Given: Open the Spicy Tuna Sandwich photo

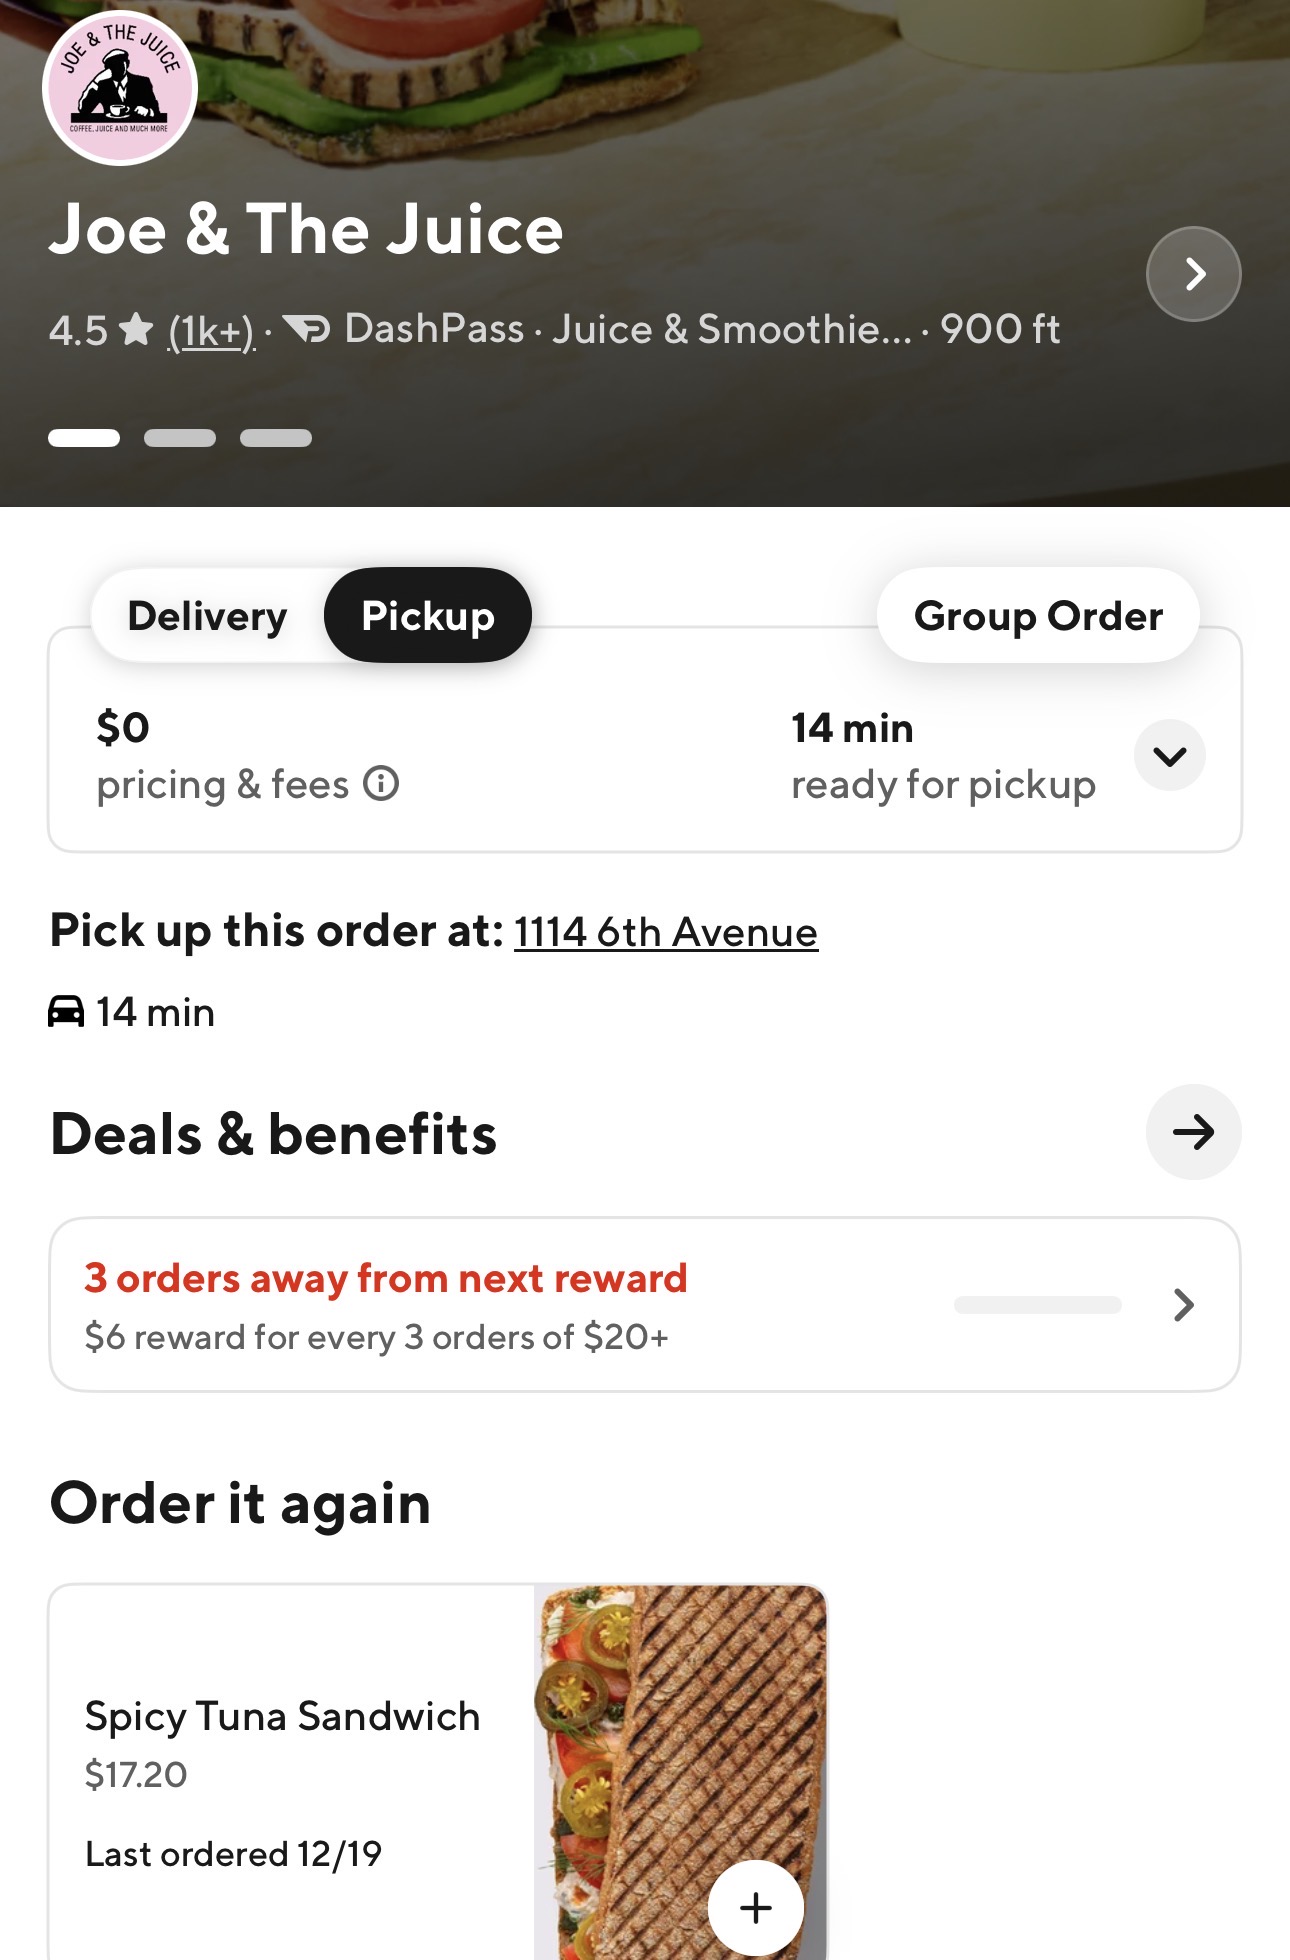Looking at the screenshot, I should point(680,1740).
